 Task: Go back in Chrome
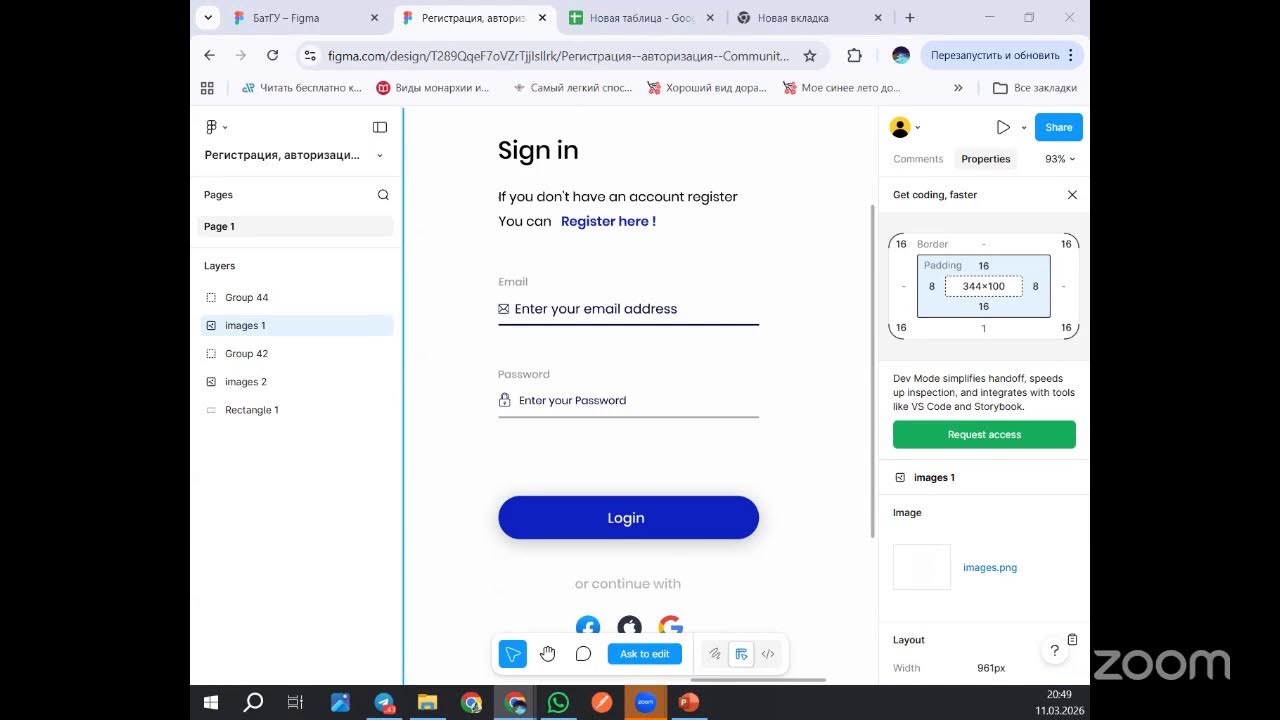tap(209, 56)
